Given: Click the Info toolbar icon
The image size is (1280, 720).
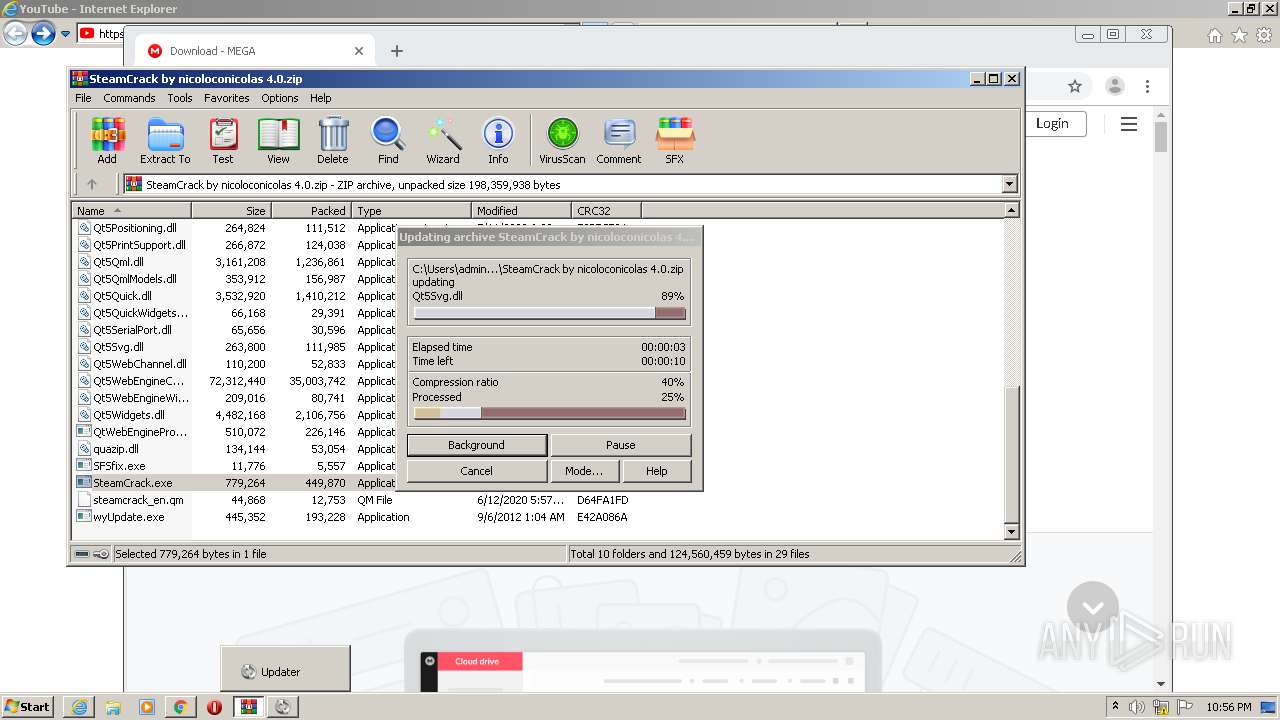Looking at the screenshot, I should click(x=498, y=140).
